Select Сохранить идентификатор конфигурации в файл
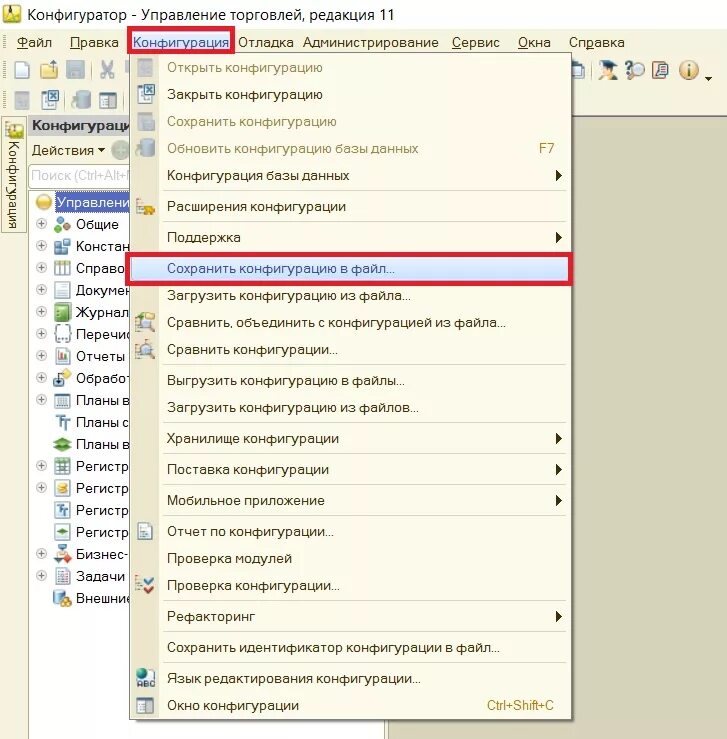Viewport: 727px width, 739px height. pos(350,648)
